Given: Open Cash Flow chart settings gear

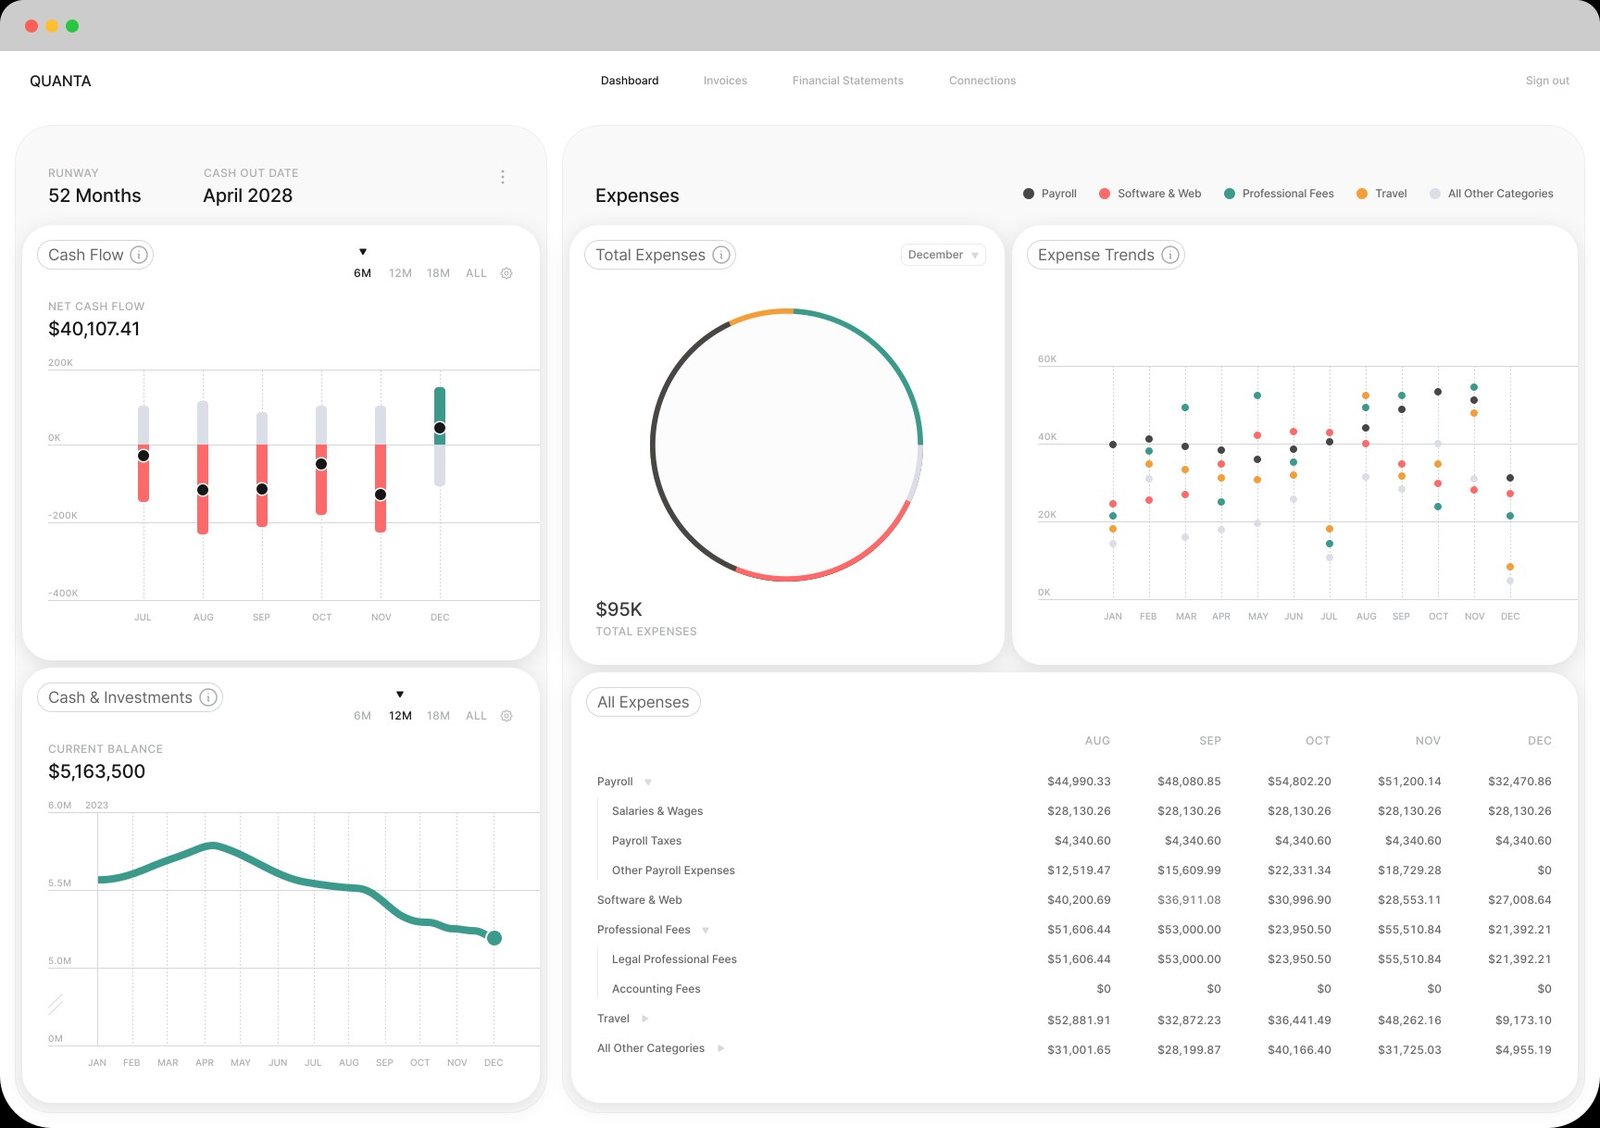Looking at the screenshot, I should tap(506, 273).
